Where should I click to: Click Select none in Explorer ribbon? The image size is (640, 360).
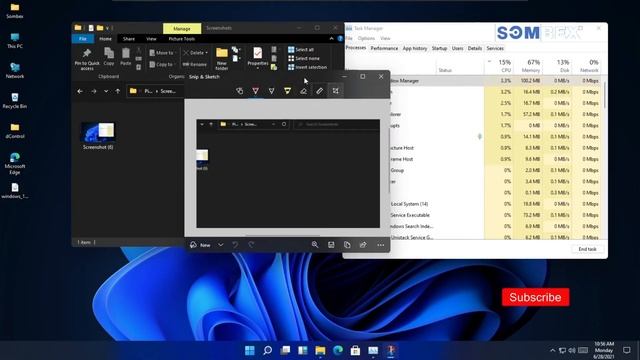(x=304, y=58)
